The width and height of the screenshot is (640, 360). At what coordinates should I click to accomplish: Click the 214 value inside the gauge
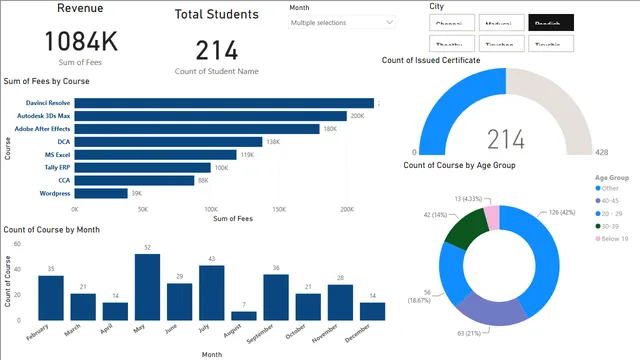[x=506, y=139]
